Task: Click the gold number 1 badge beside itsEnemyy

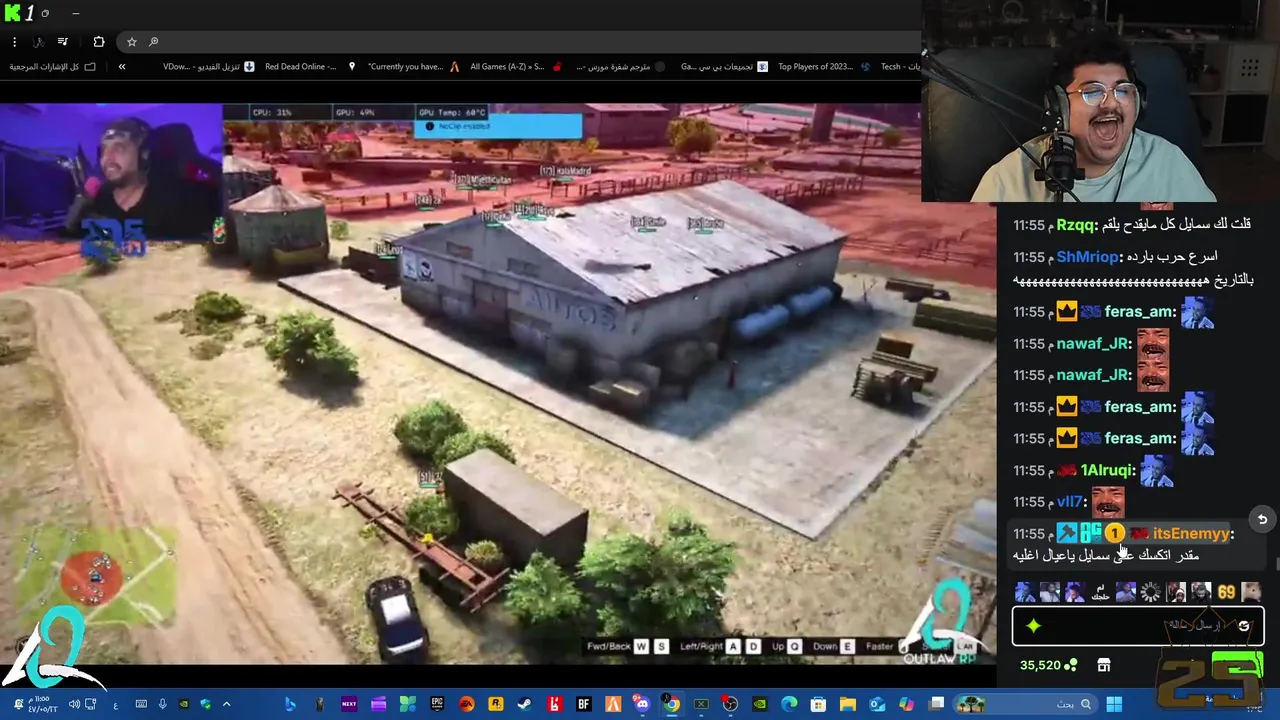Action: (x=1115, y=534)
